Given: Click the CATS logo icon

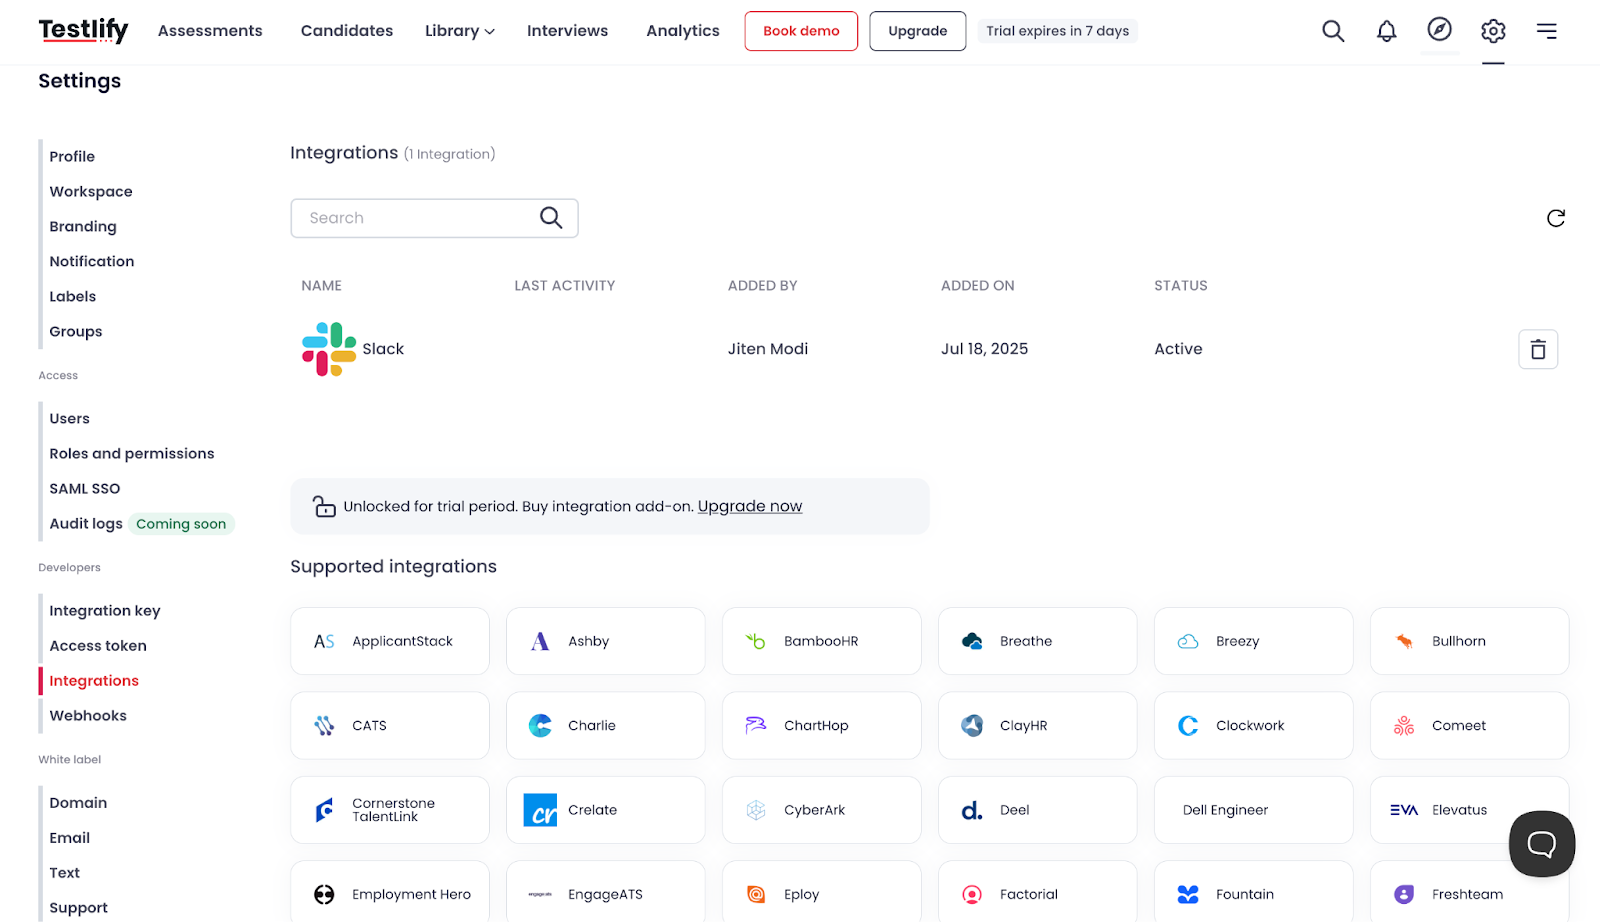Looking at the screenshot, I should [324, 725].
